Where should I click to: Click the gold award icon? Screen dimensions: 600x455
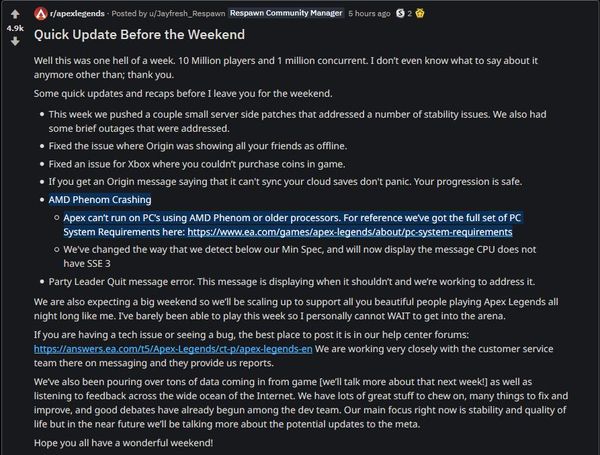pos(420,13)
